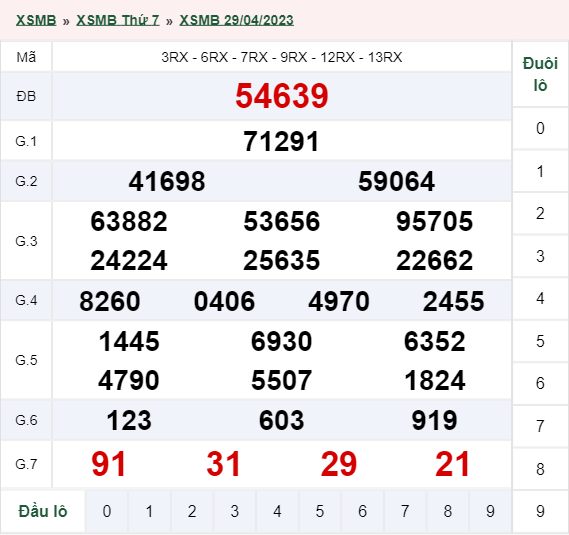Select Đuôi lô digit 5

(540, 341)
